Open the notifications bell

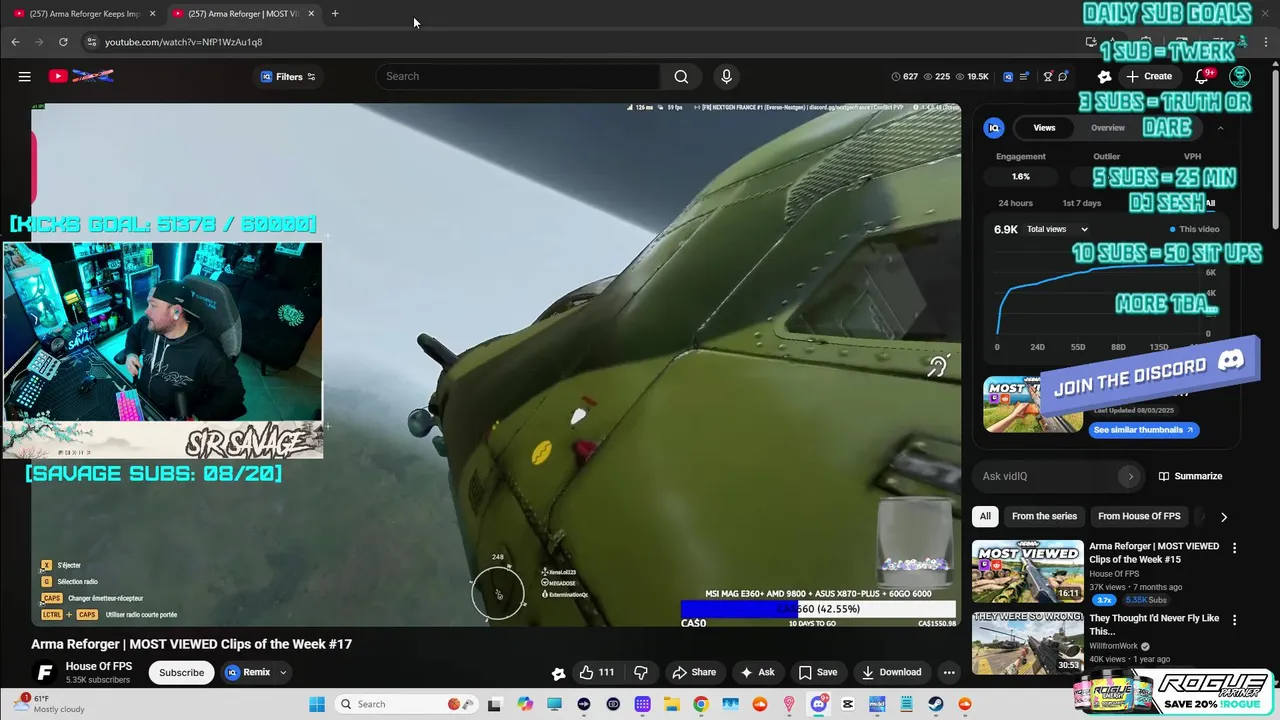pos(1201,76)
